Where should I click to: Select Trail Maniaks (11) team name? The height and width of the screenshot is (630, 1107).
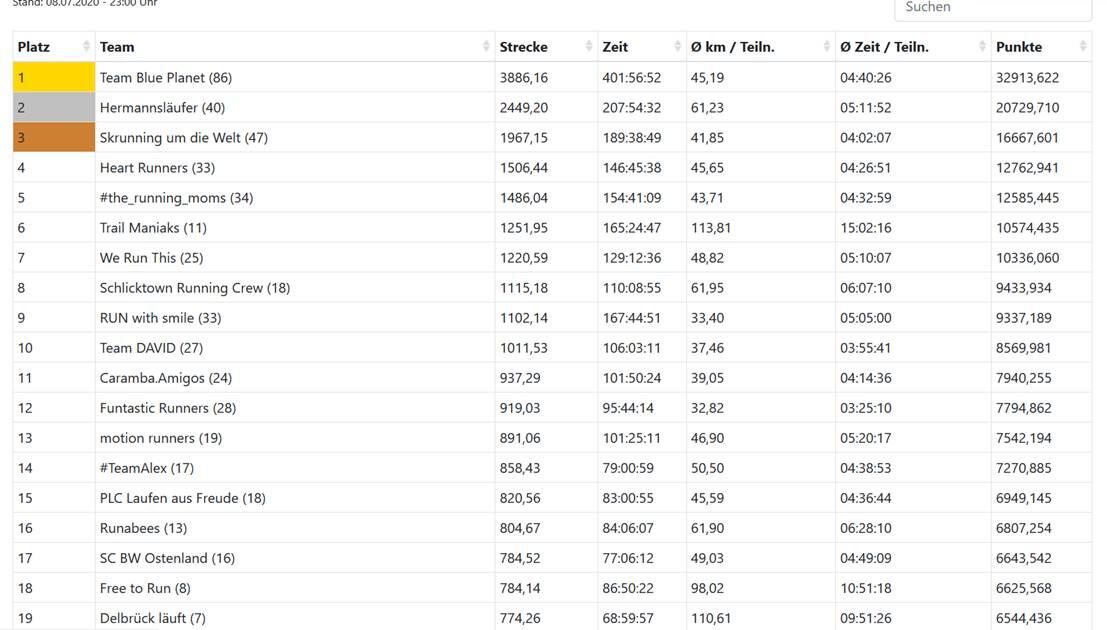(x=153, y=227)
